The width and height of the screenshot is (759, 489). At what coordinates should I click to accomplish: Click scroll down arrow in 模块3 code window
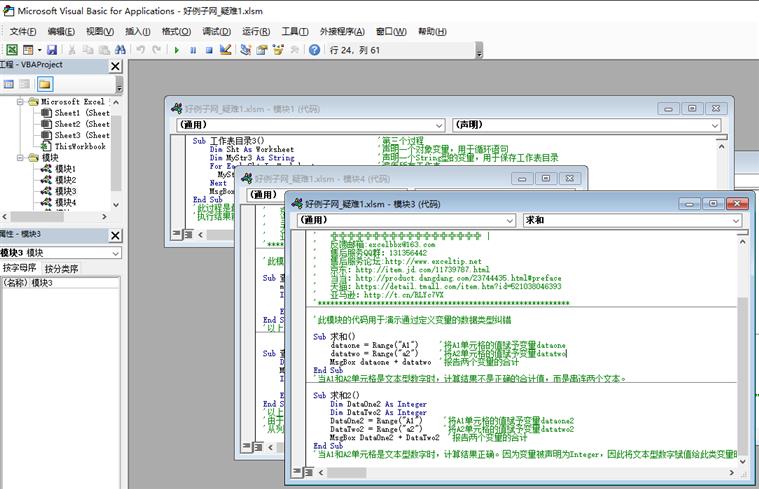[743, 461]
